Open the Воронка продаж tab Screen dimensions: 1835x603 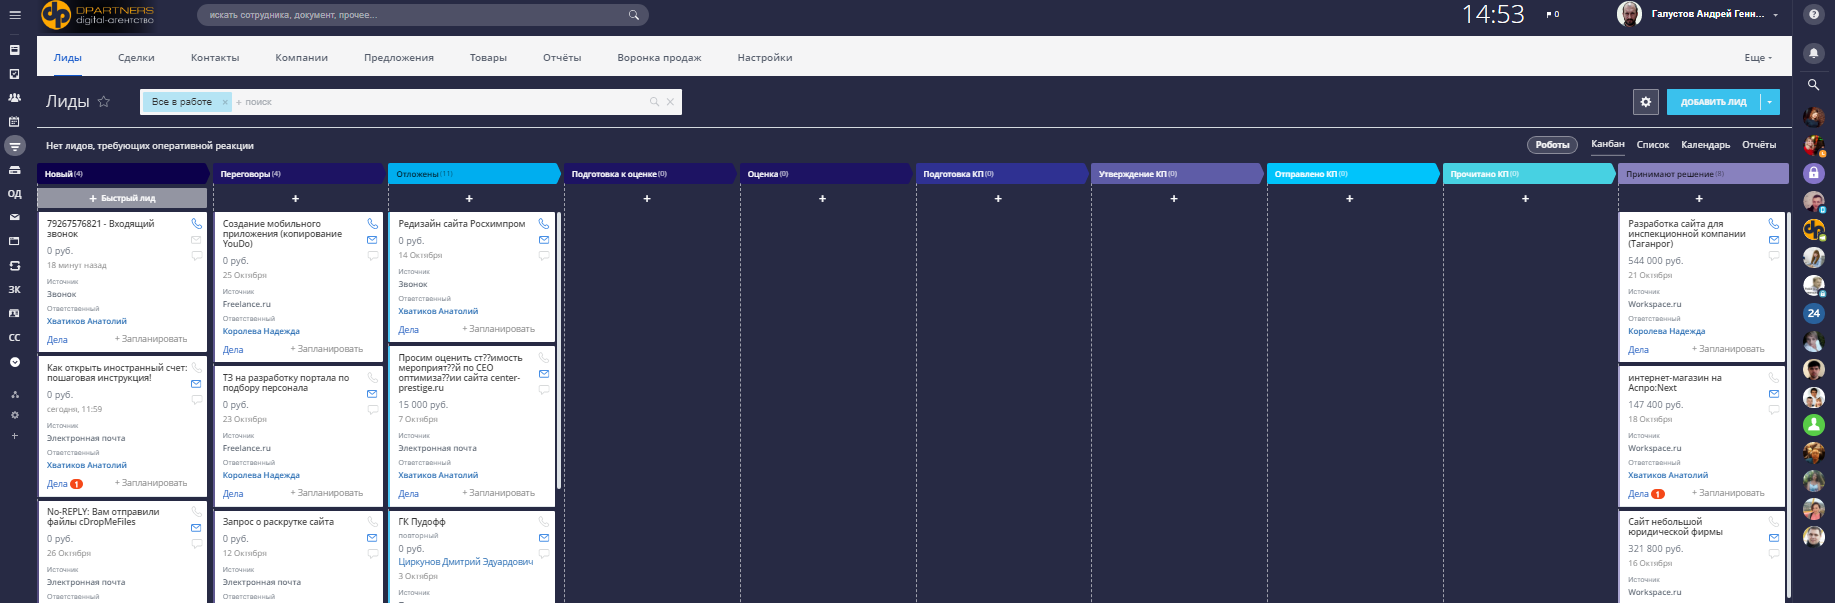click(659, 58)
